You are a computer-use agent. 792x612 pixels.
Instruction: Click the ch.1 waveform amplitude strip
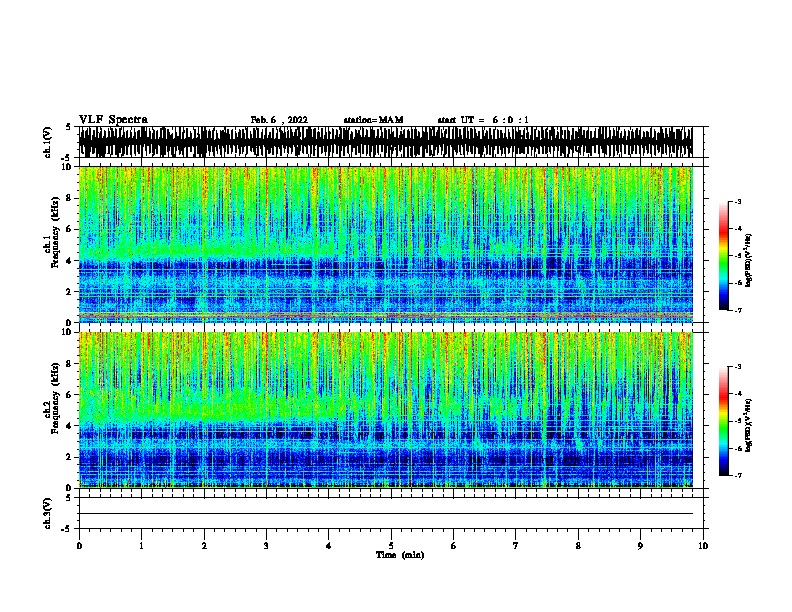pyautogui.click(x=385, y=142)
